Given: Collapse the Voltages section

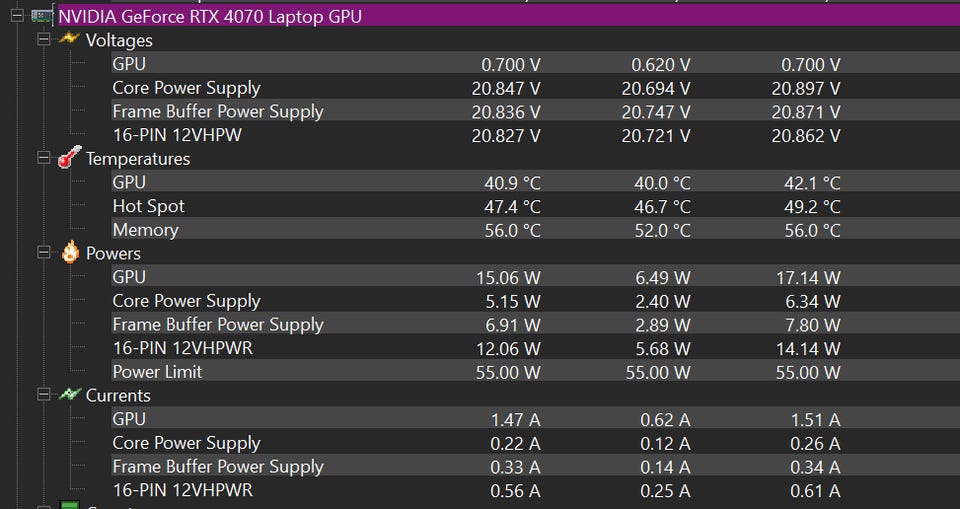Looking at the screenshot, I should (x=43, y=40).
